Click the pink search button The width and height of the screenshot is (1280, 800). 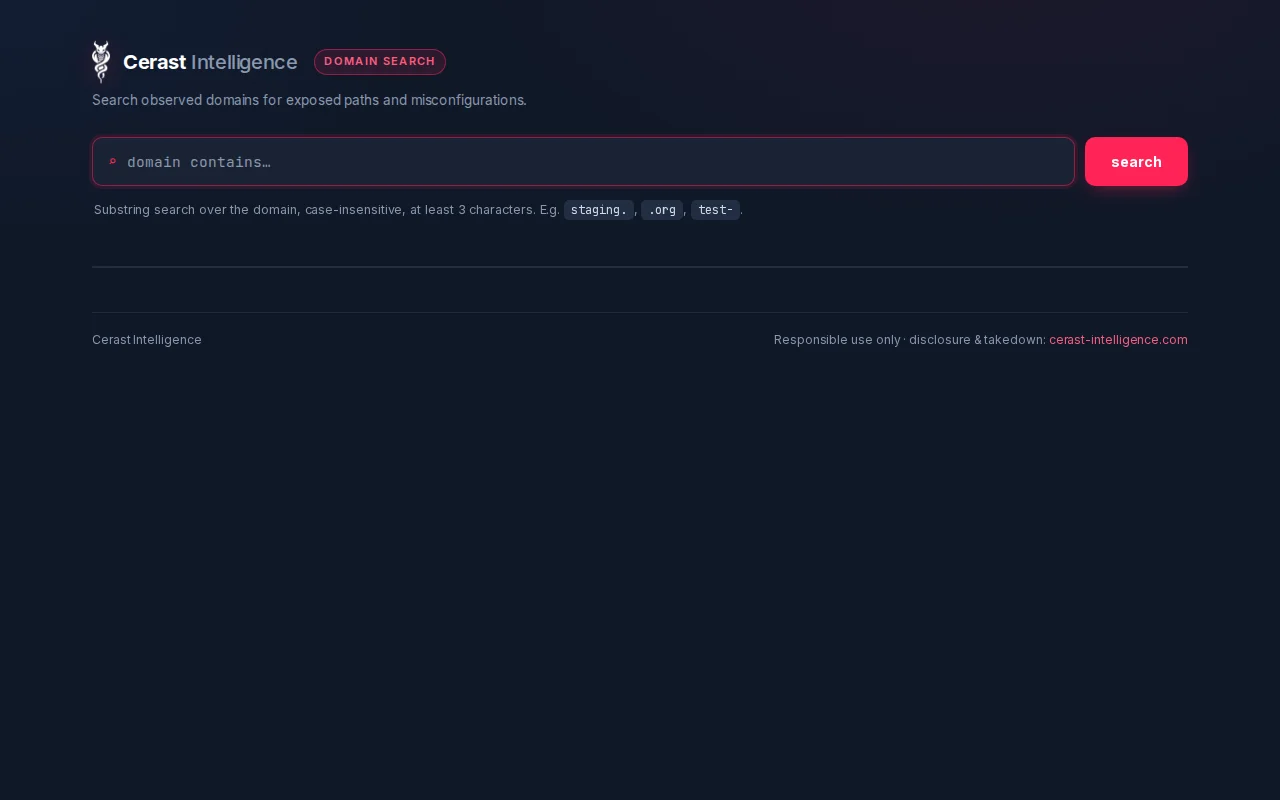click(1136, 161)
